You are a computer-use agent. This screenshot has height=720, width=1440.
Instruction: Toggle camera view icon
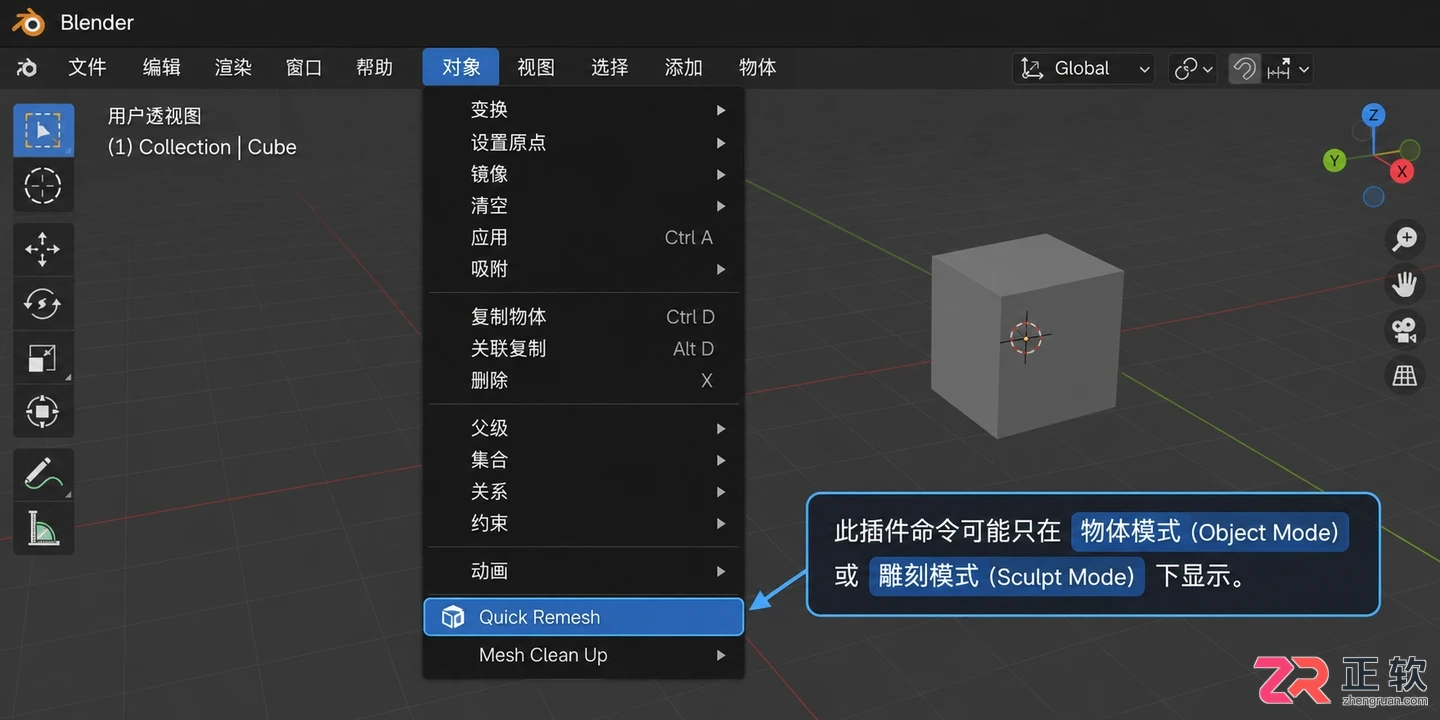[1405, 329]
